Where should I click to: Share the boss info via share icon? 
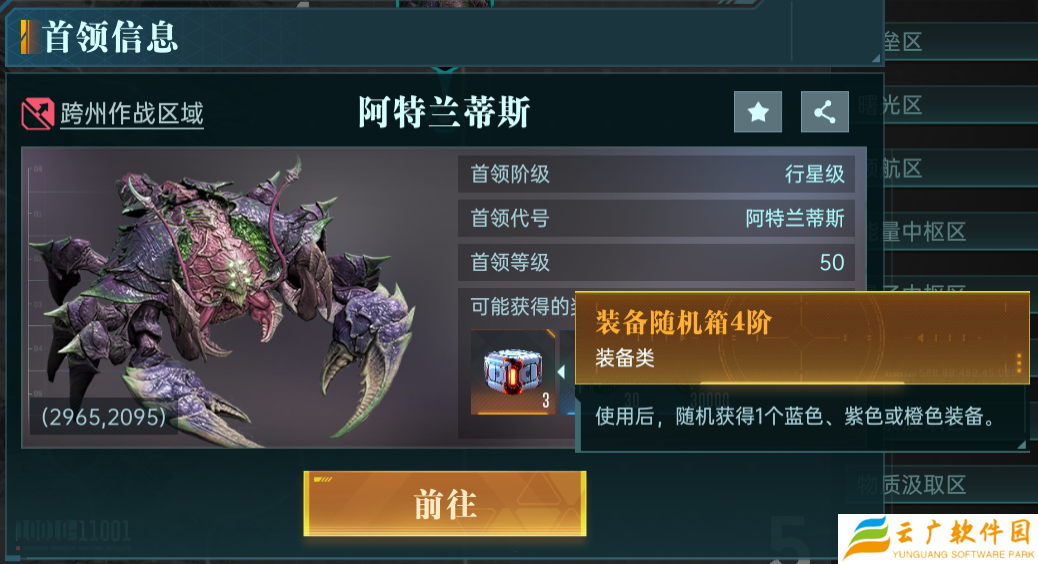coord(825,112)
